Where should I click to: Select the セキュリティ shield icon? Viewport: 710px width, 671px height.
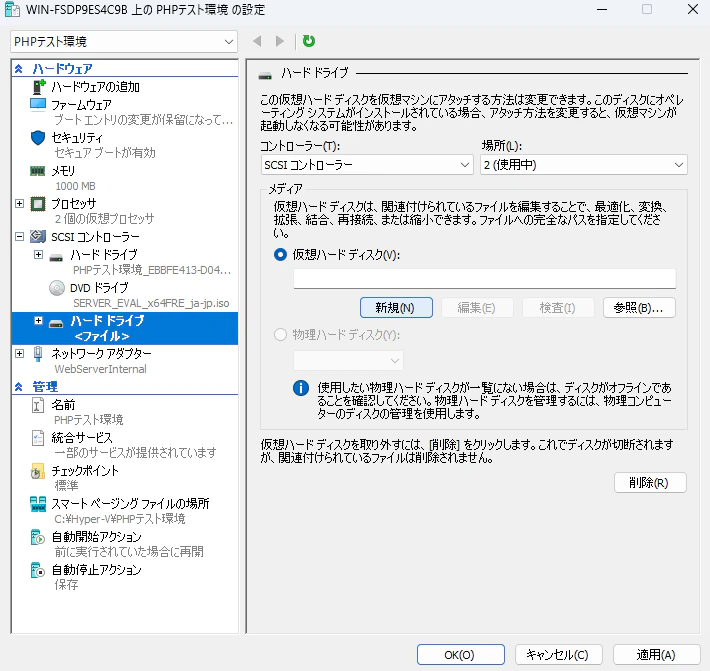pyautogui.click(x=38, y=138)
